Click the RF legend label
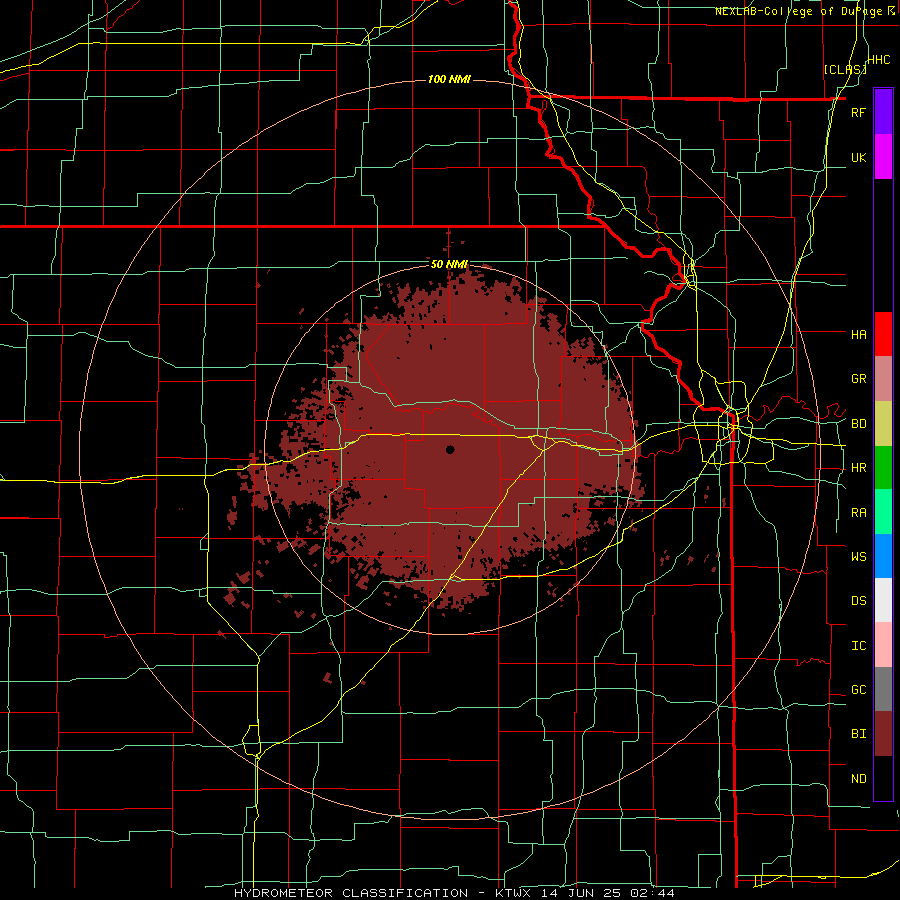The height and width of the screenshot is (900, 900). 858,112
